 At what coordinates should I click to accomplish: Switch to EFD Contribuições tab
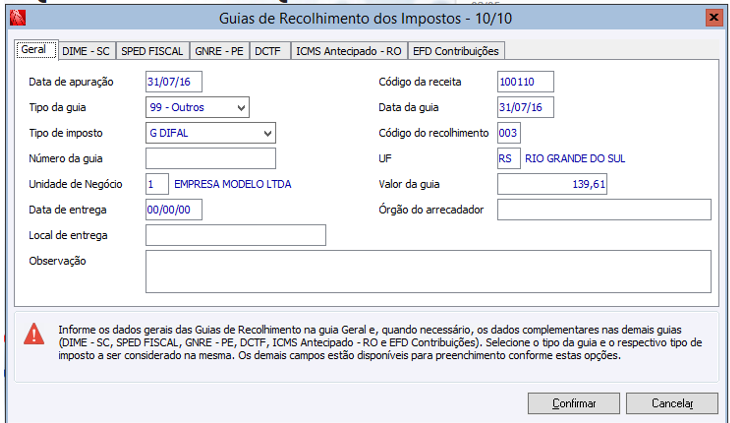(456, 51)
